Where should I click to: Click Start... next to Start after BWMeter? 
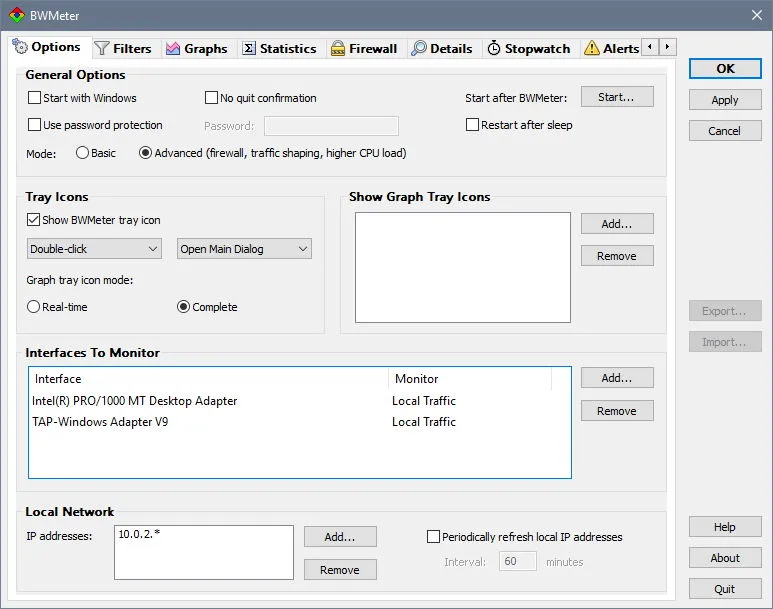tap(617, 97)
